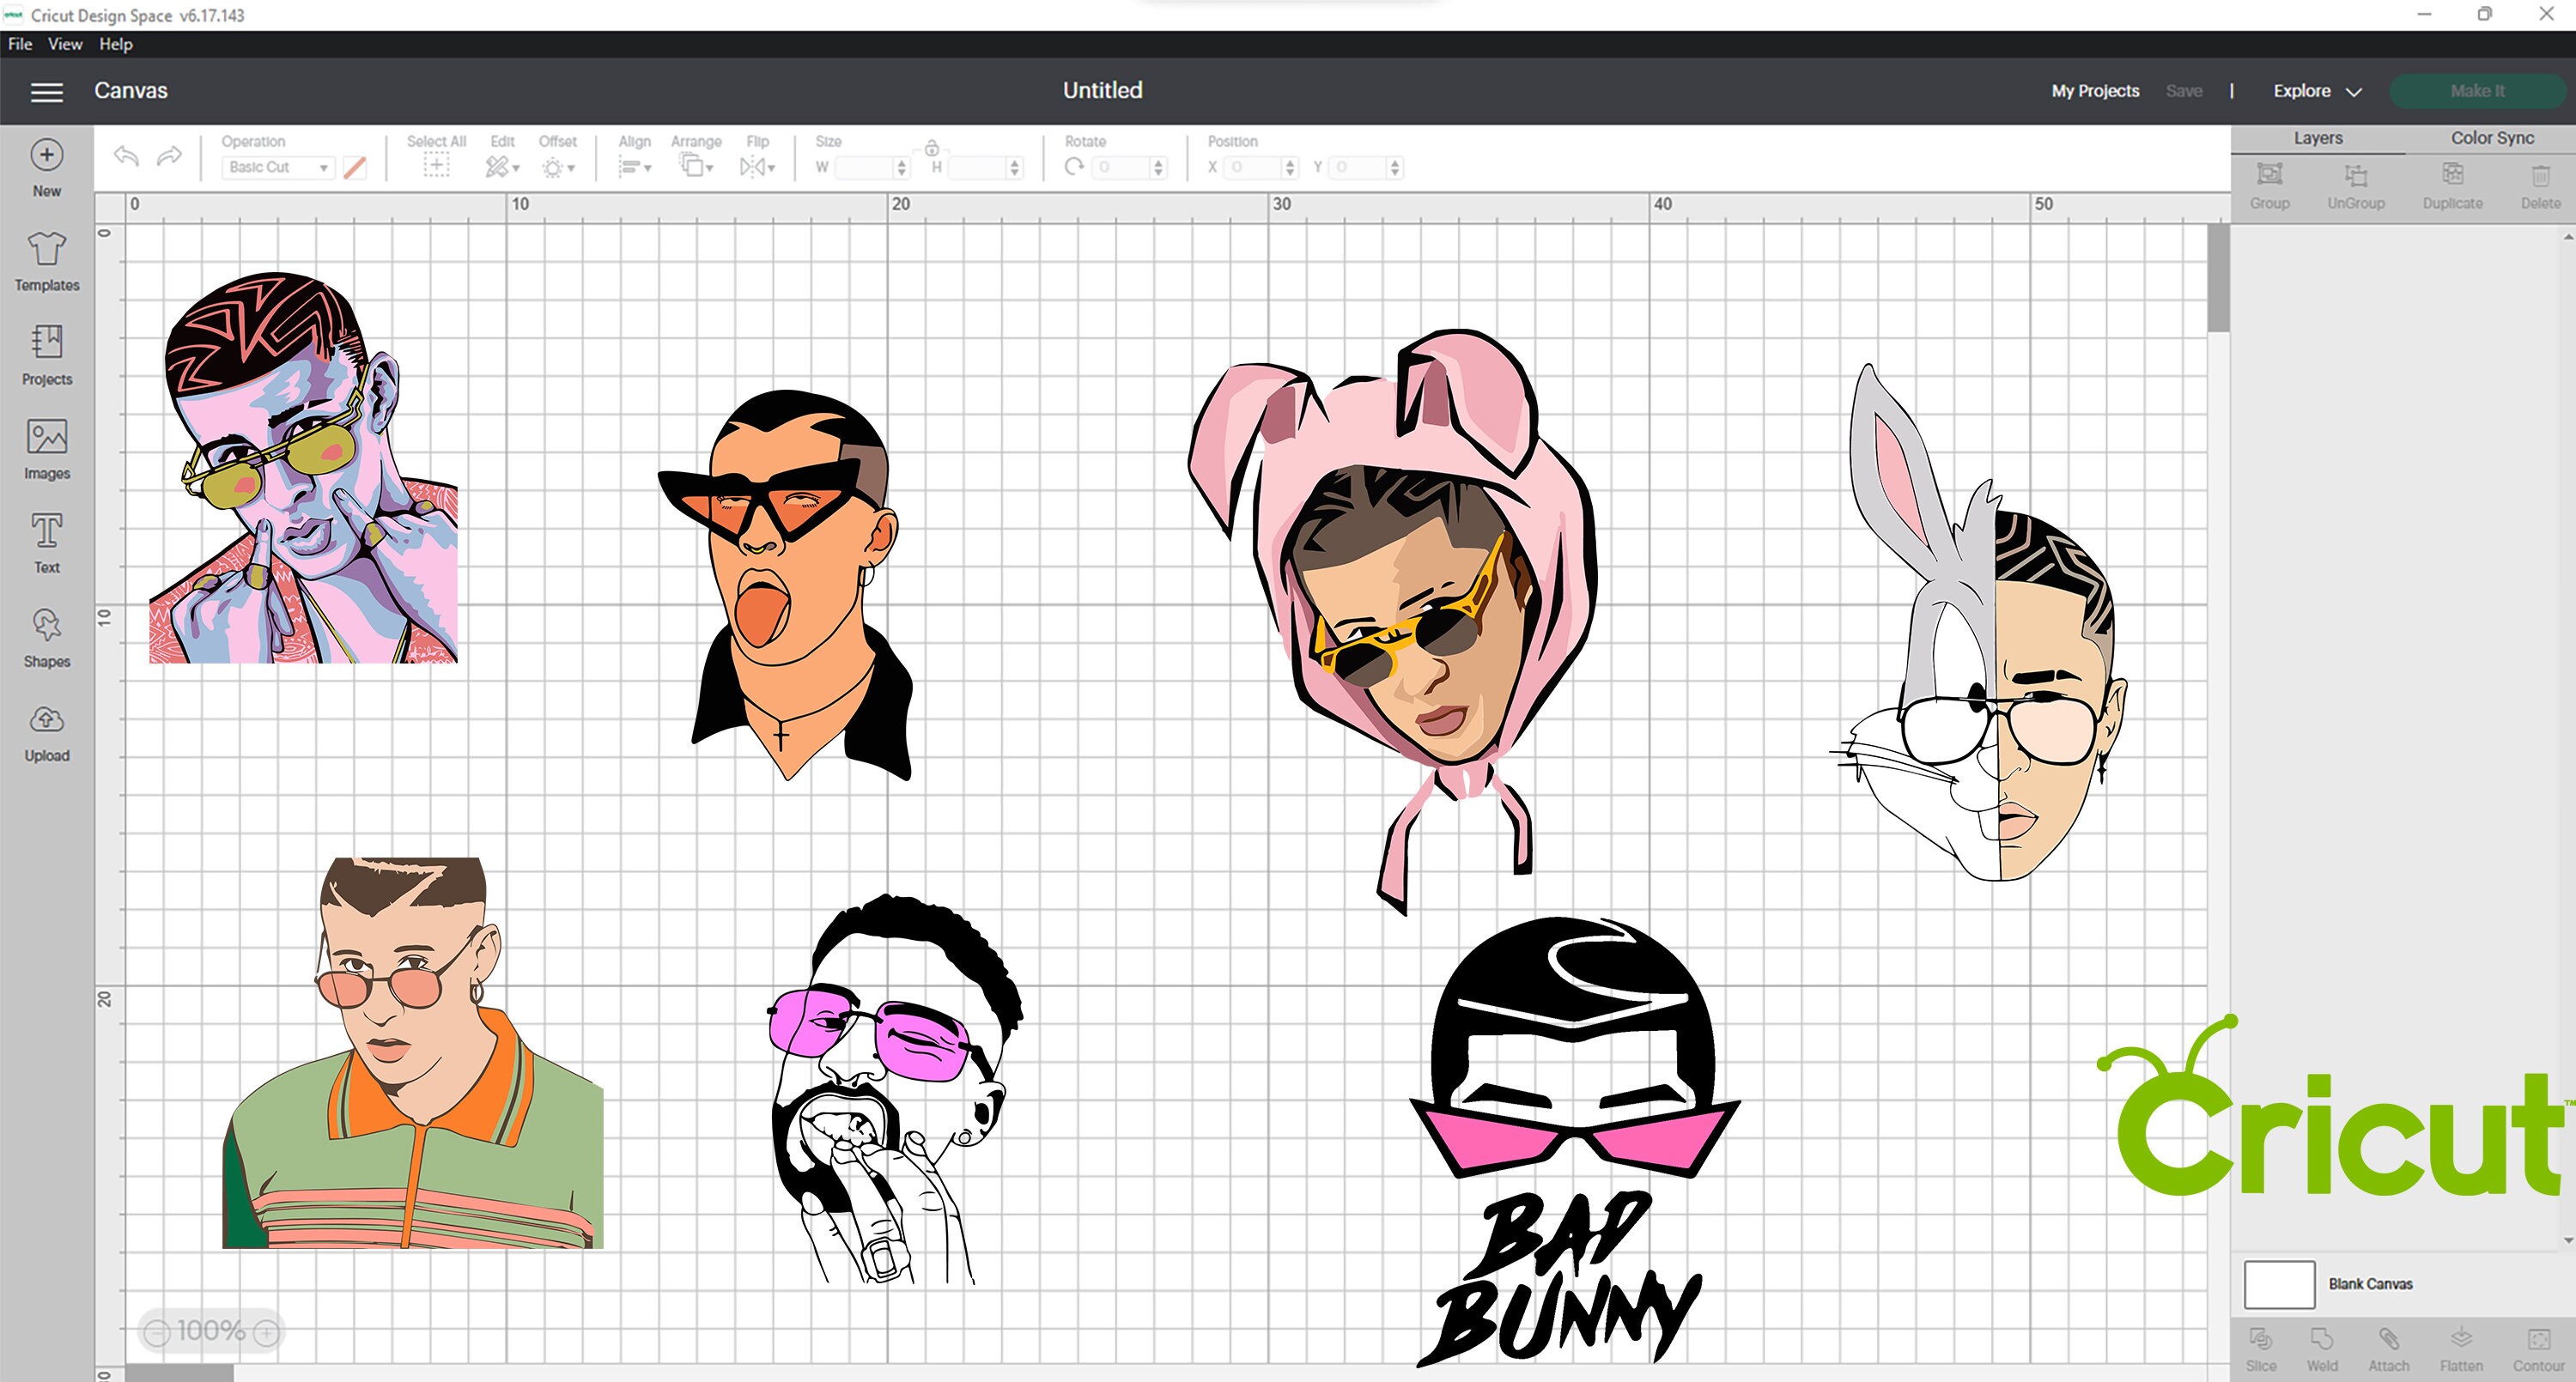Click the Rotate stepper arrows

[1159, 167]
